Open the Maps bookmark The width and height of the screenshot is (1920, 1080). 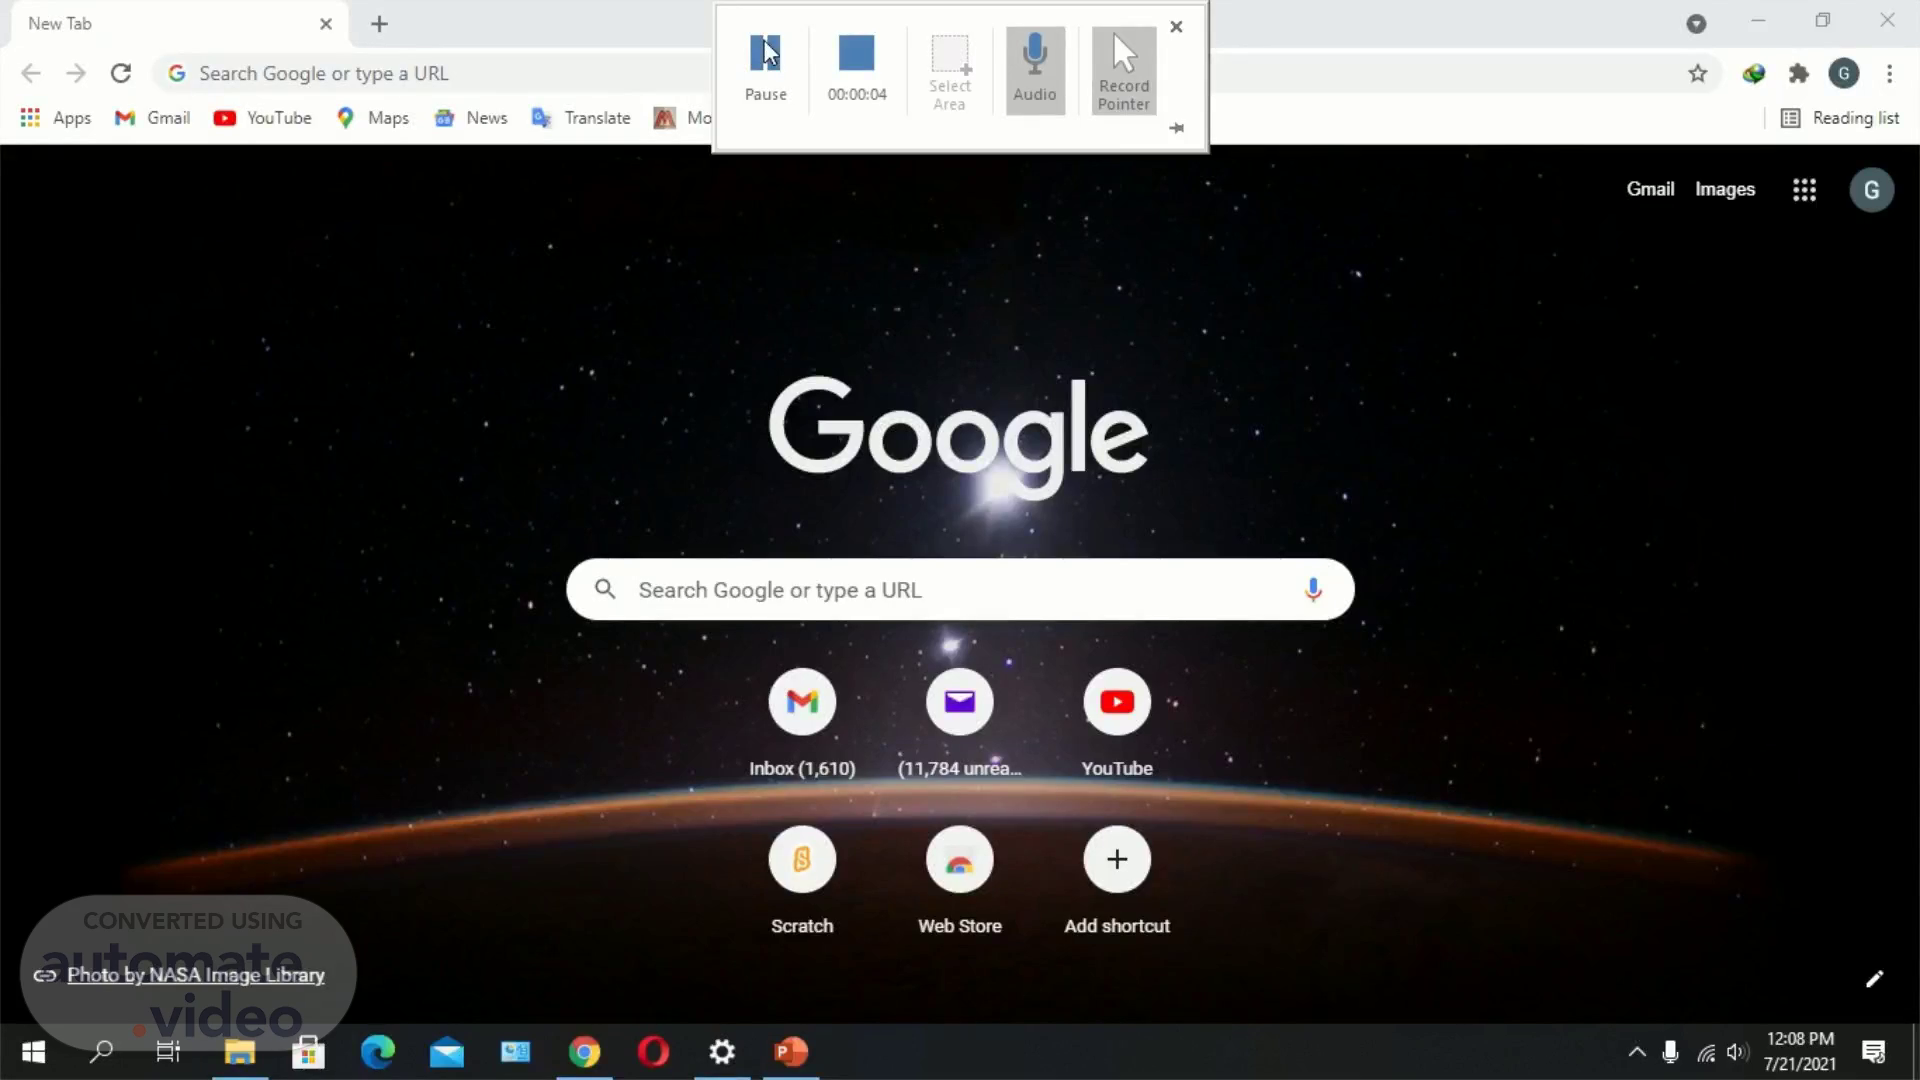373,118
